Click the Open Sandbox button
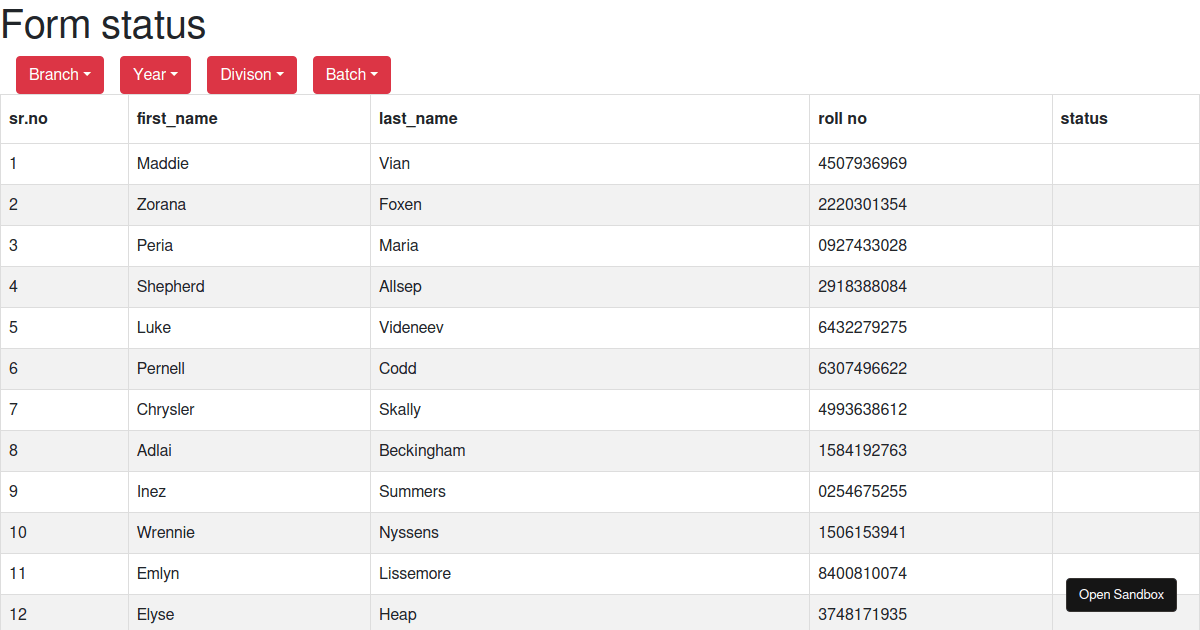 coord(1121,594)
